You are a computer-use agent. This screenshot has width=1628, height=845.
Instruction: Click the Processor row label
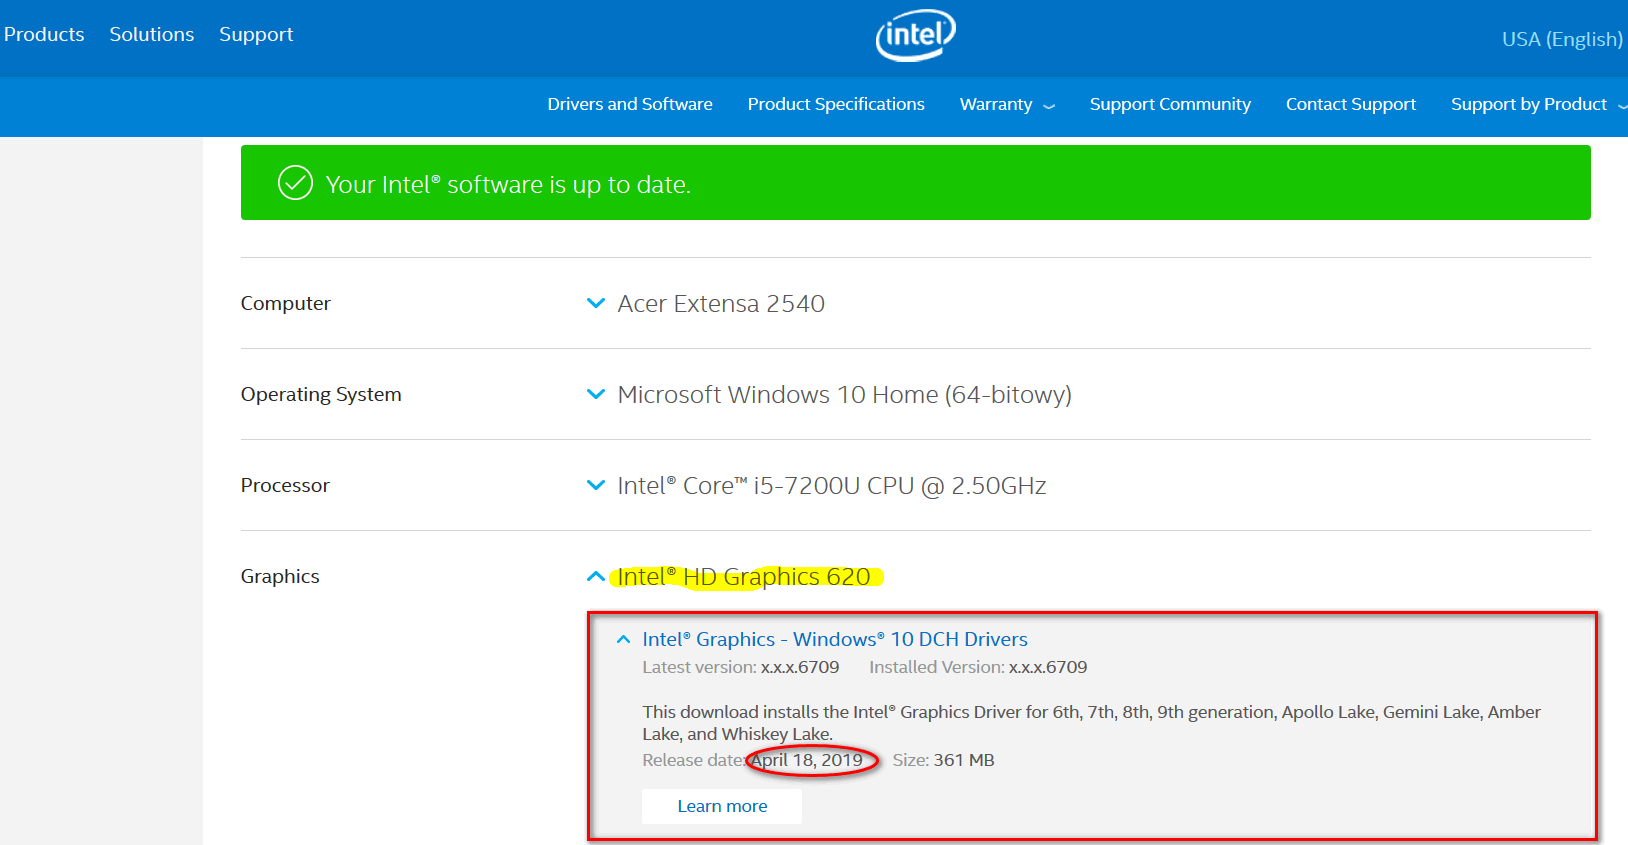click(285, 485)
